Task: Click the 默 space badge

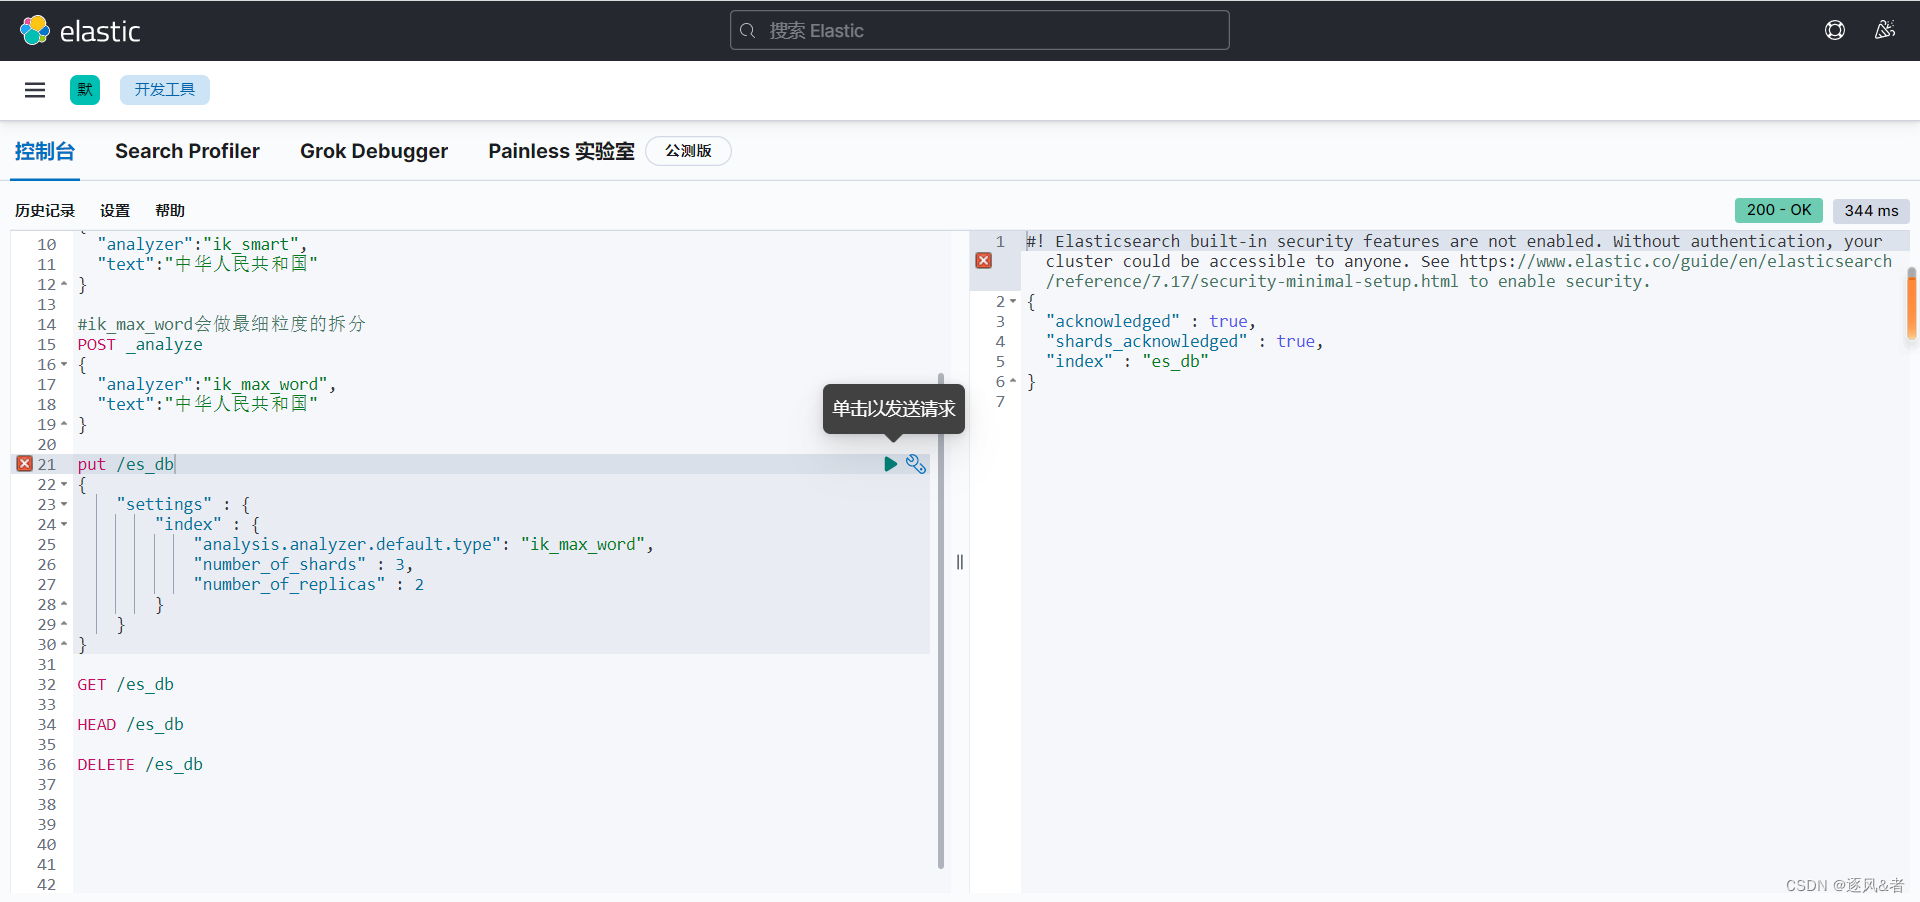Action: 85,90
